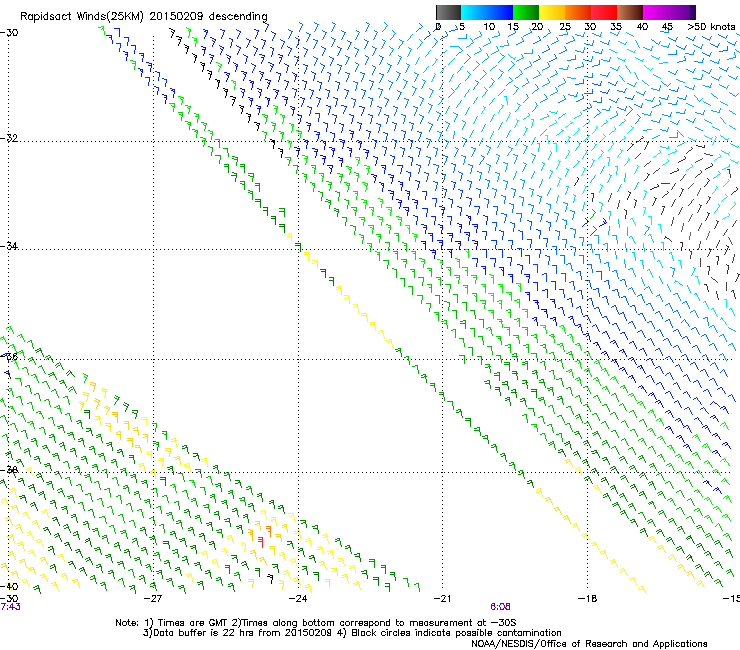
Task: Click the title 'Rapidsact Winds(25KM) 20150209 descending'
Action: [x=143, y=17]
